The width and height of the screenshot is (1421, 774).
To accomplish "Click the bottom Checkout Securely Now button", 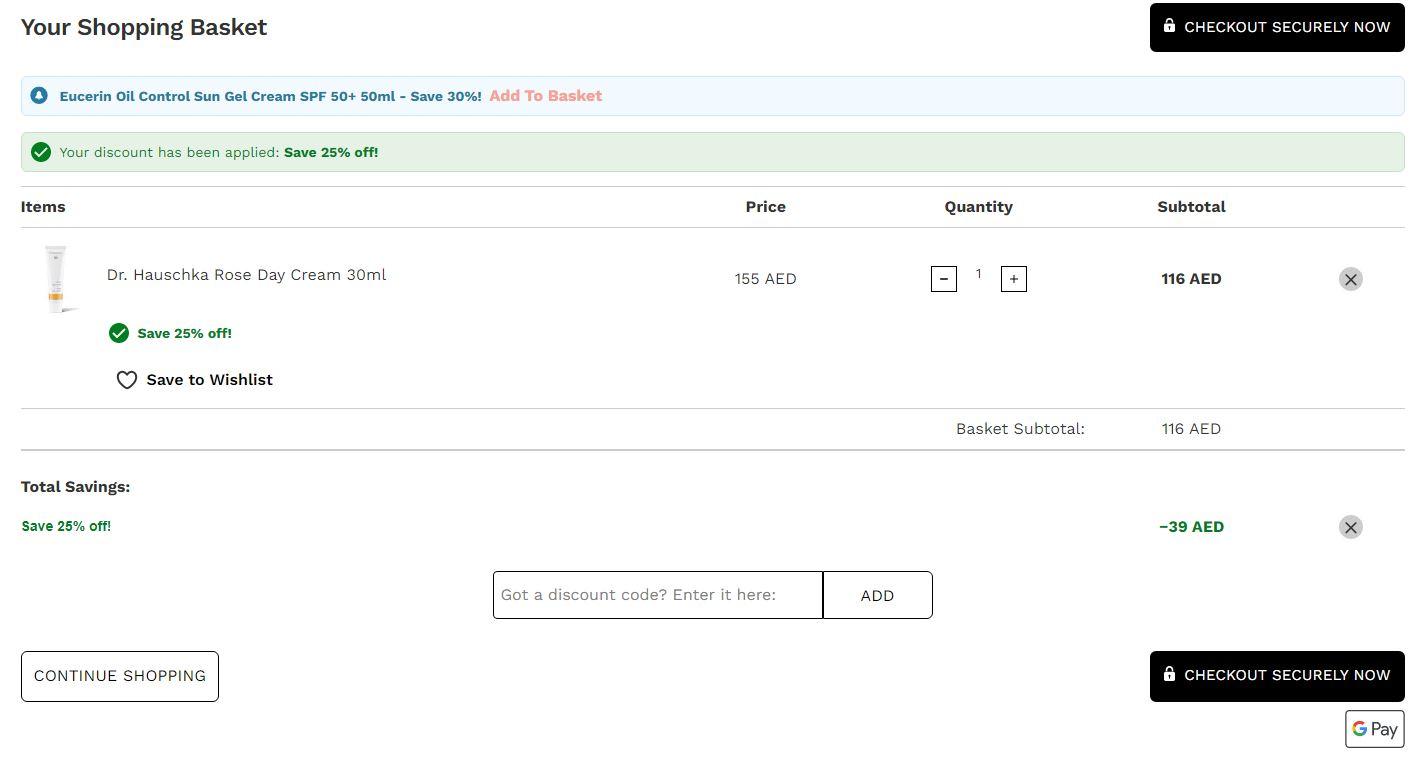I will pyautogui.click(x=1277, y=676).
